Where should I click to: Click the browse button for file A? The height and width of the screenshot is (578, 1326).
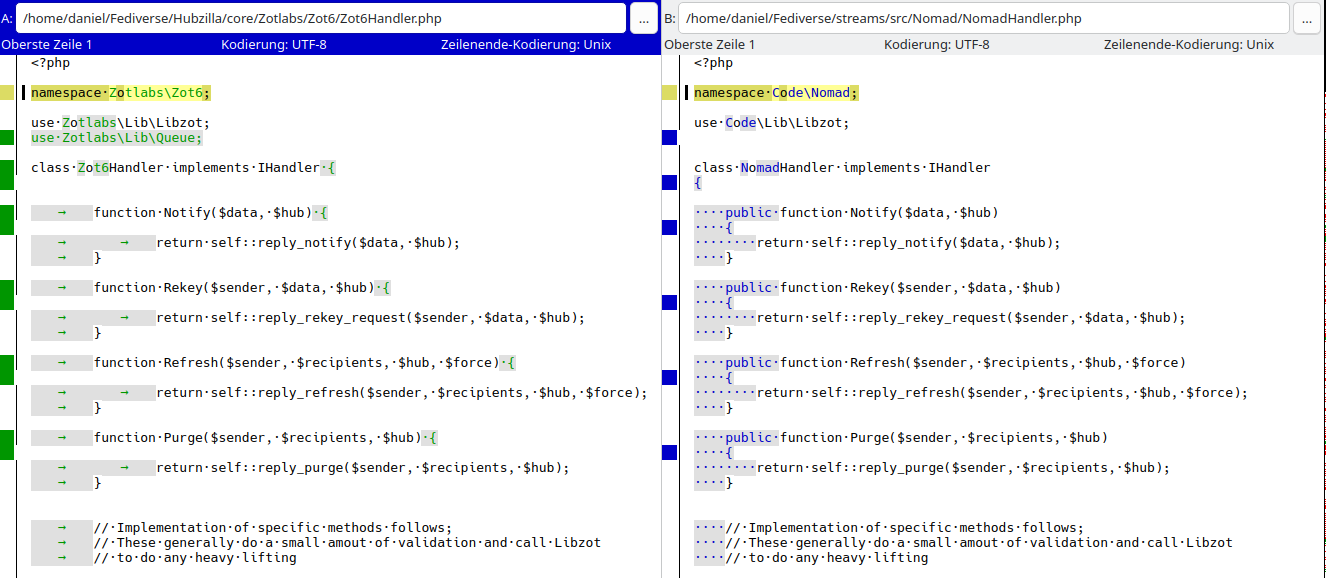click(643, 18)
